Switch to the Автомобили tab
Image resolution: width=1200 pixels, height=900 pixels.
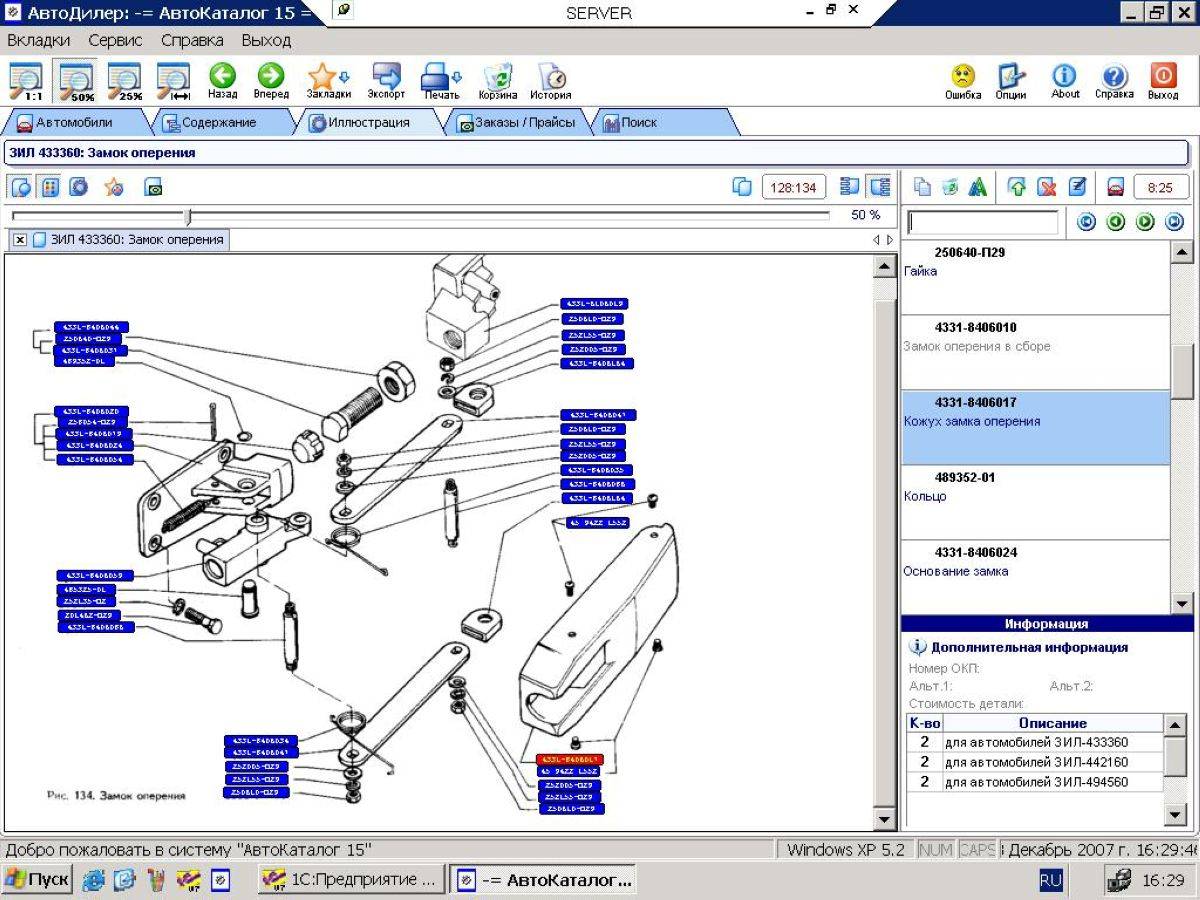75,123
